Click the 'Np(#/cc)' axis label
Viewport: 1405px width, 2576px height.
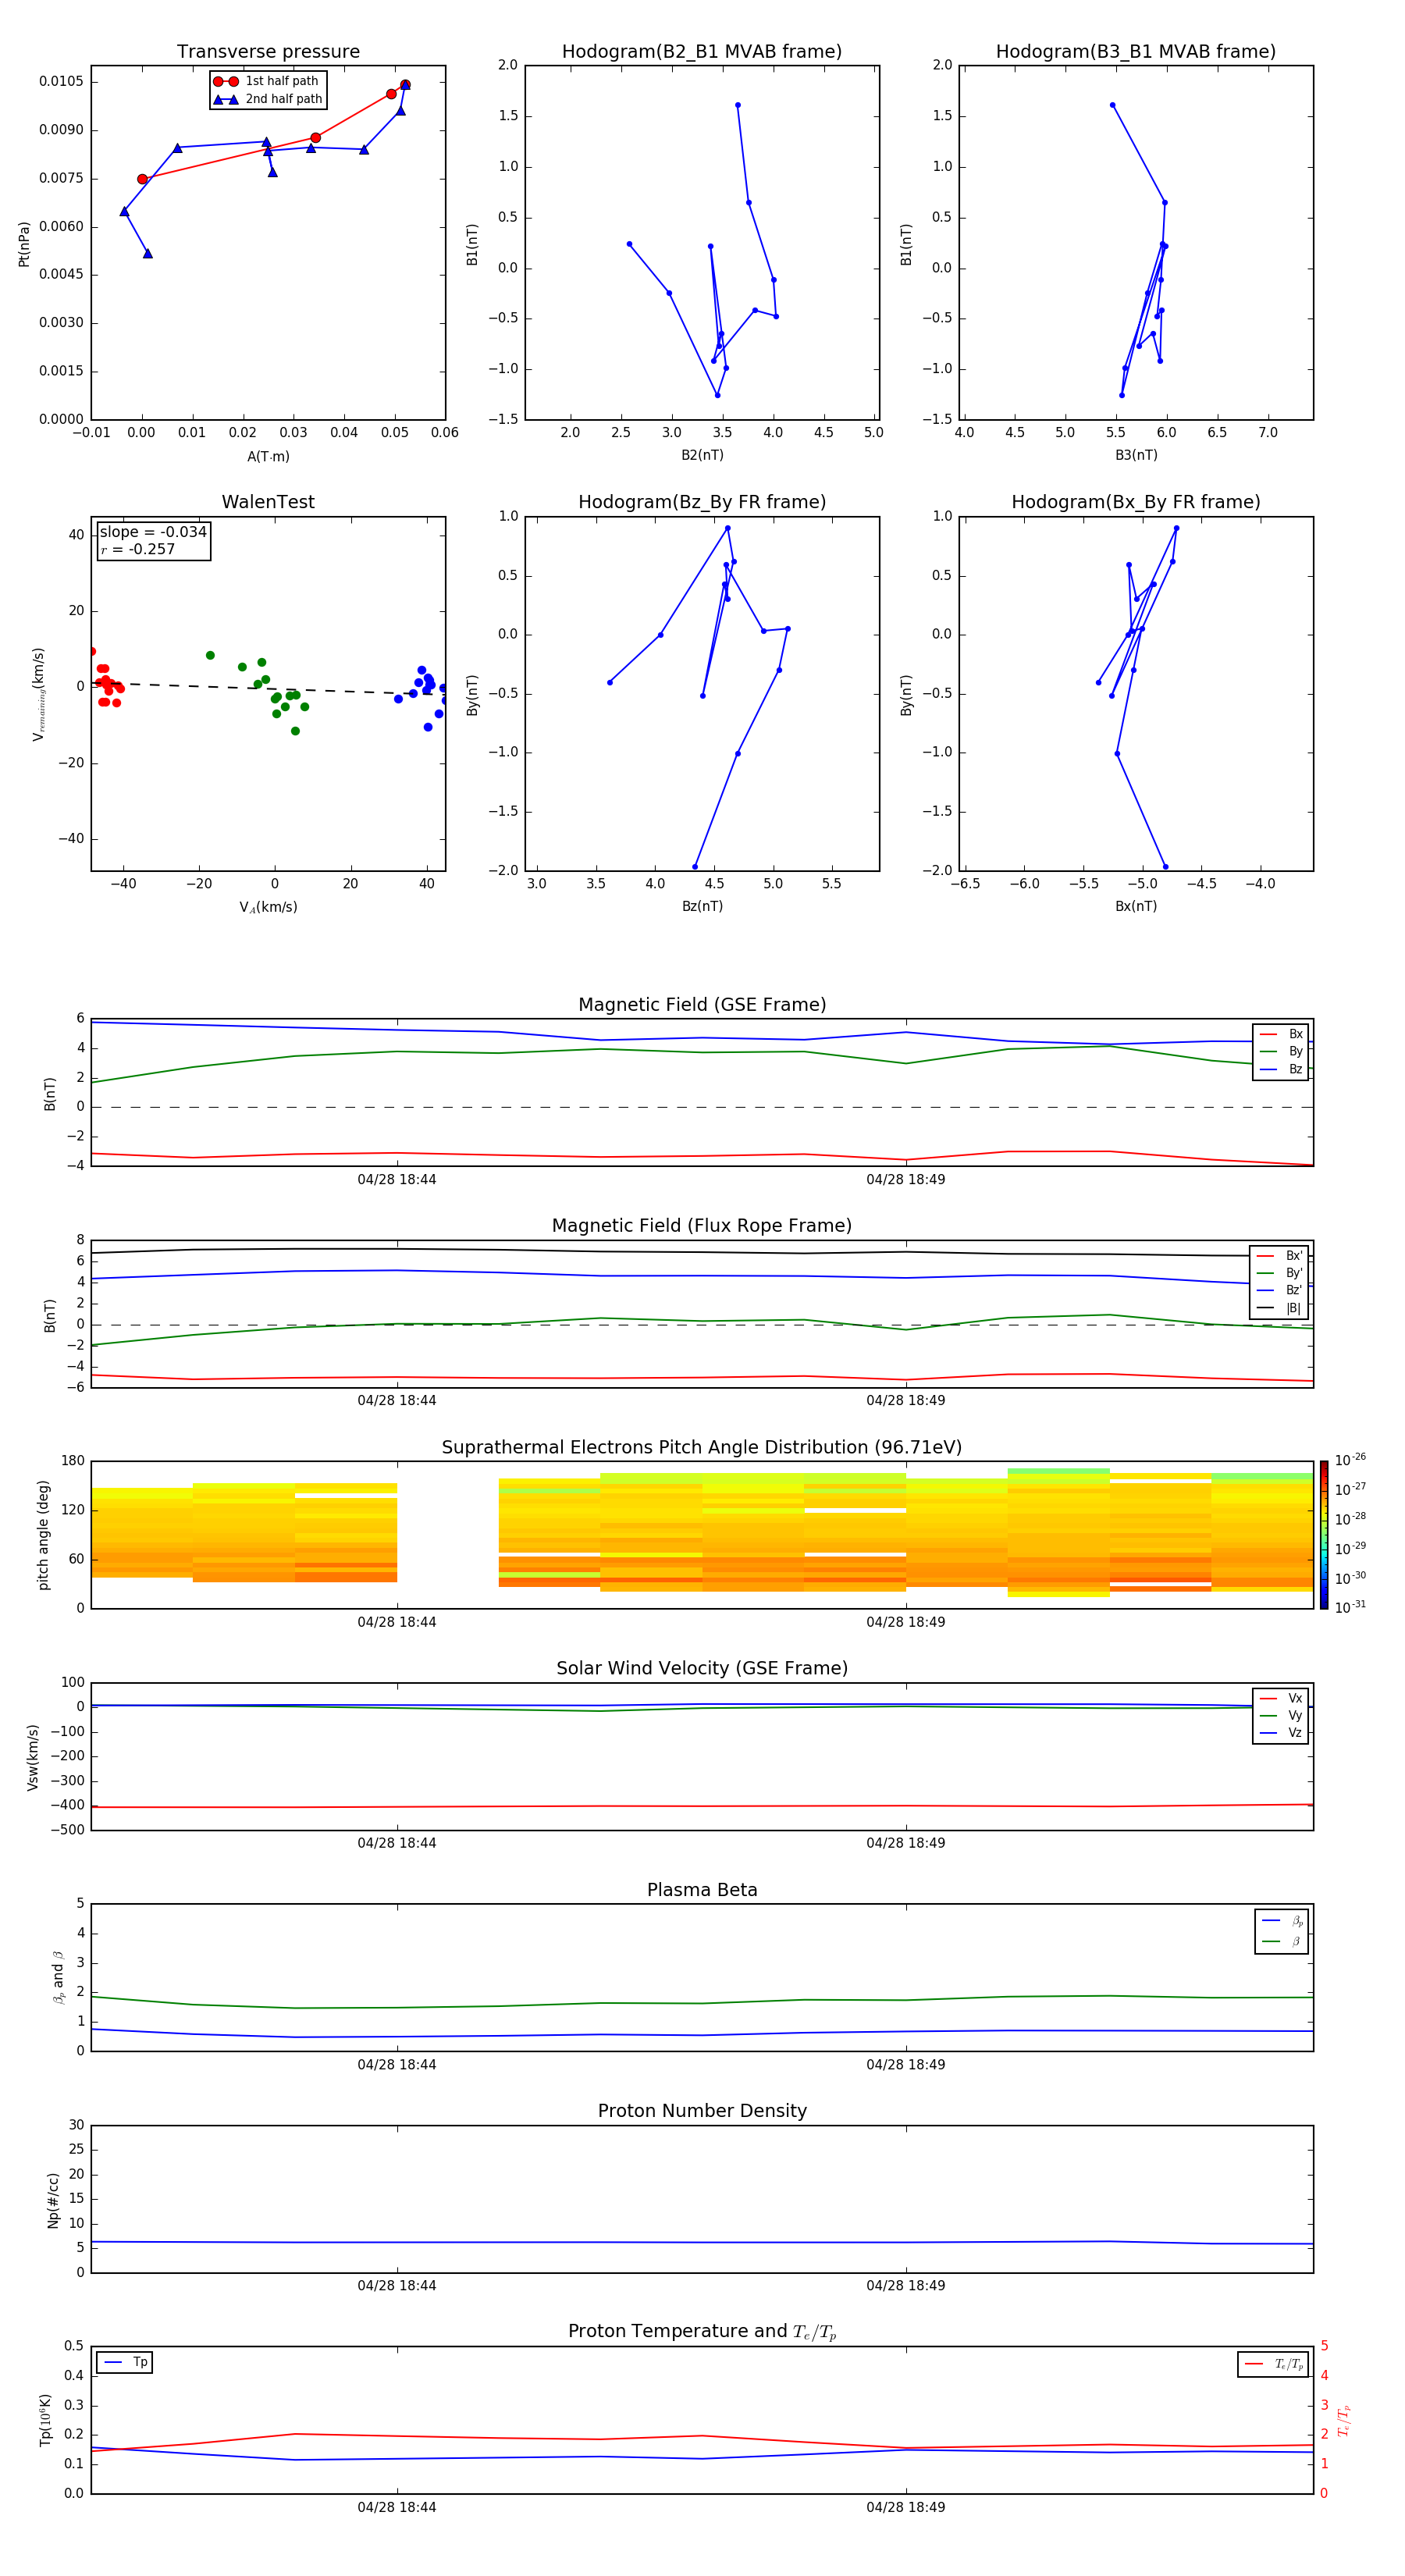click(53, 2199)
